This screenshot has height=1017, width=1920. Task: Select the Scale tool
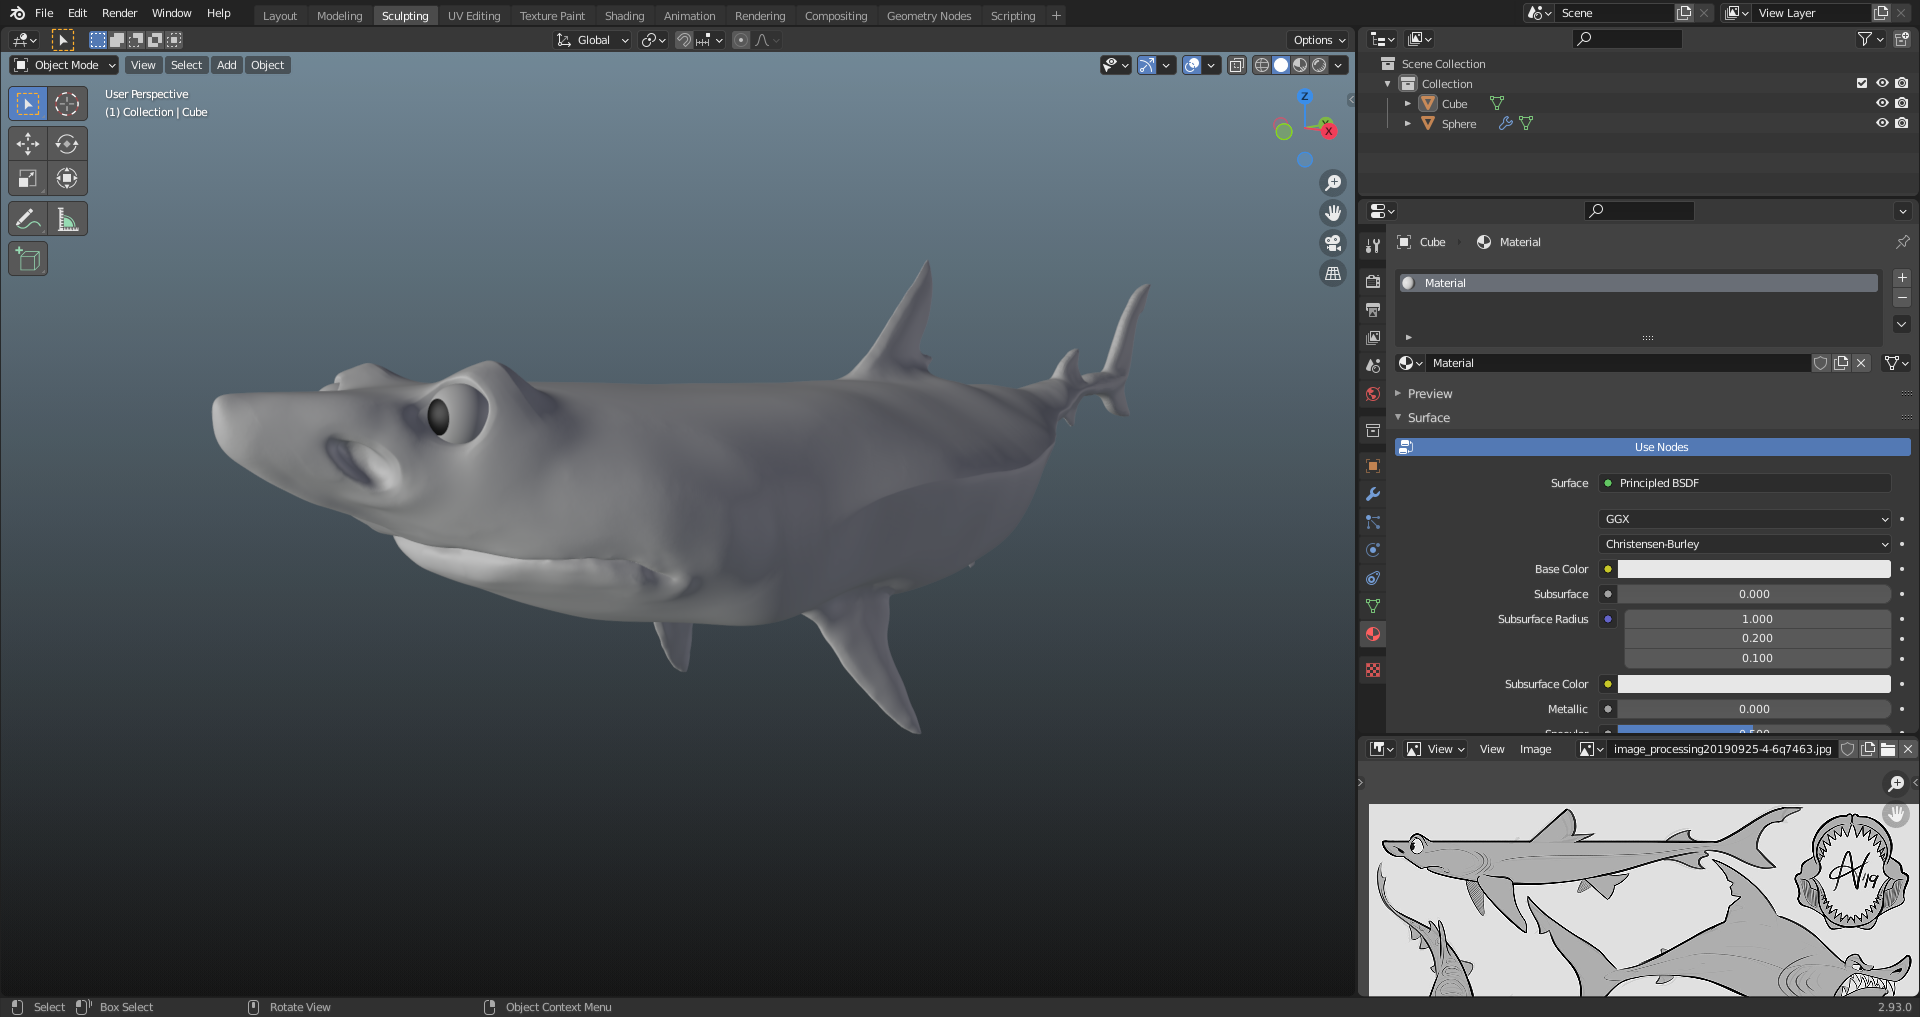pos(28,179)
